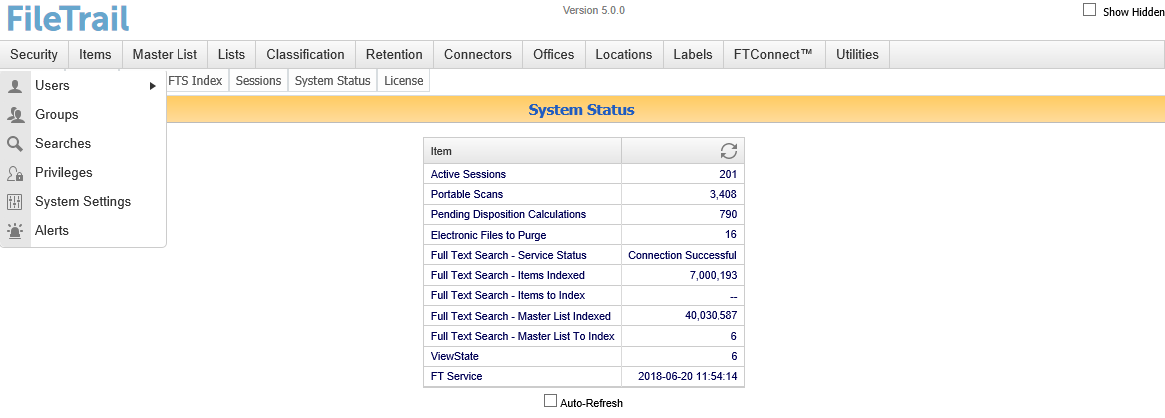Click the Searches magnifier icon

point(15,143)
